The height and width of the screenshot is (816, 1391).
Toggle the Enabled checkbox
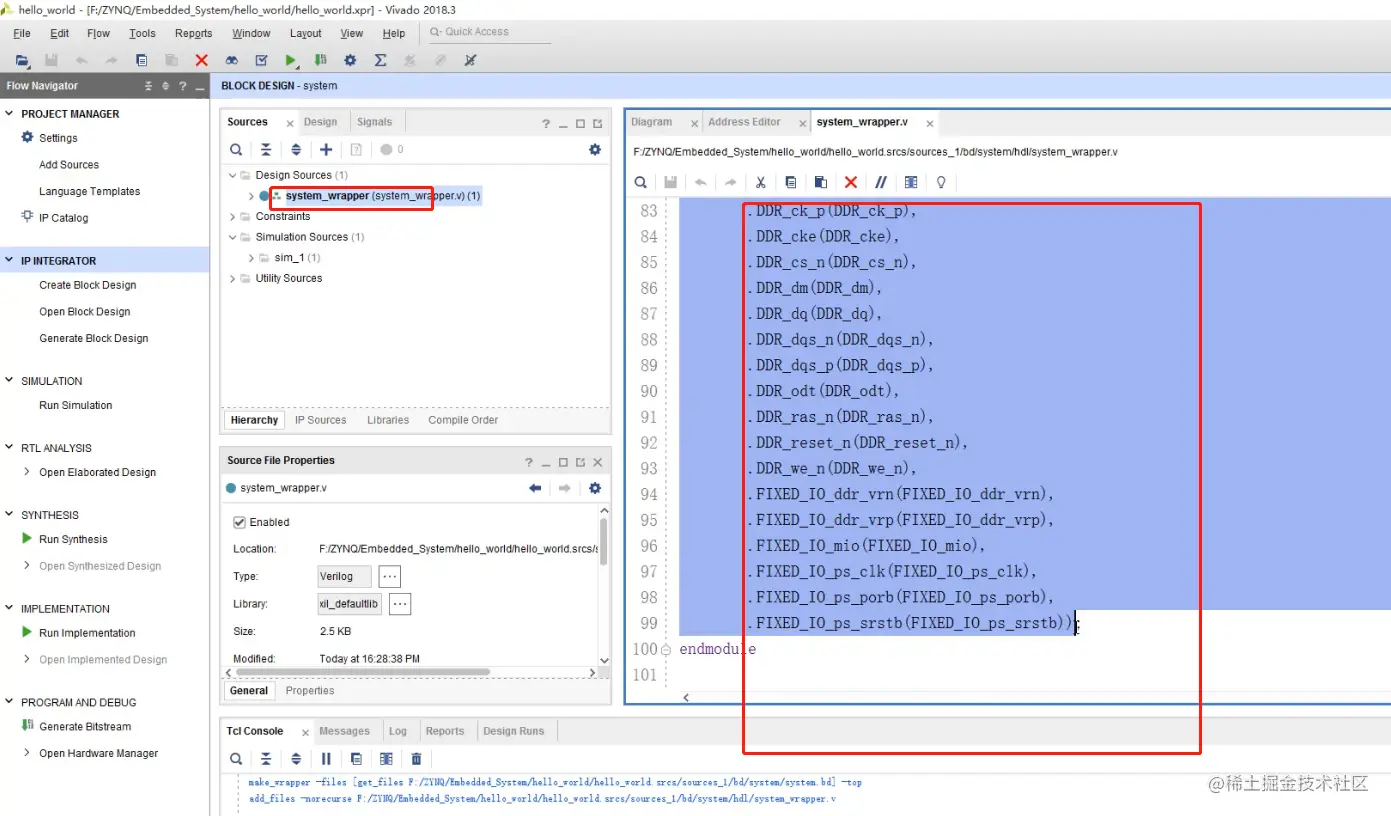[x=239, y=522]
